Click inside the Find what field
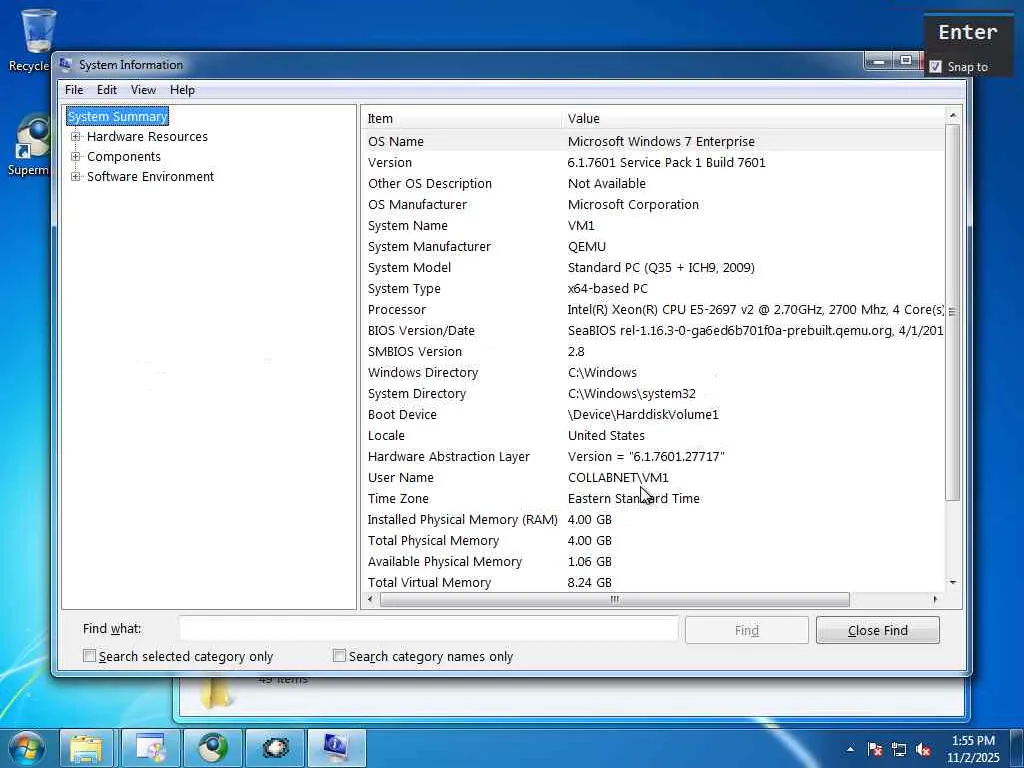Image resolution: width=1024 pixels, height=768 pixels. tap(428, 629)
